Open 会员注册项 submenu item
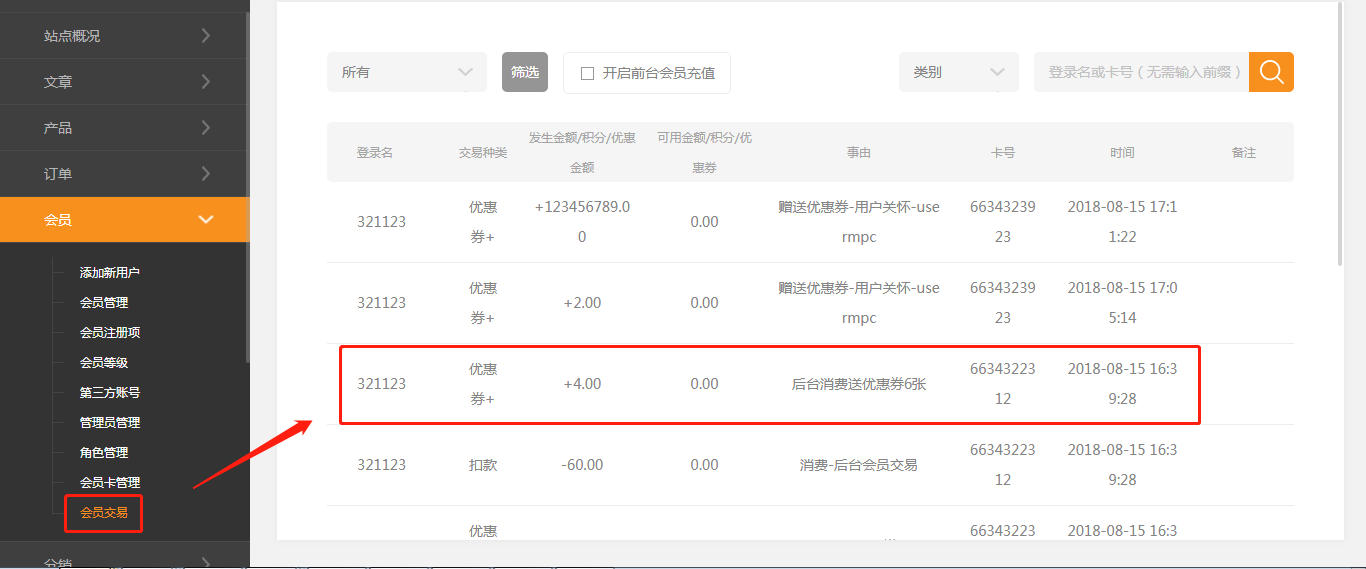 pyautogui.click(x=110, y=332)
